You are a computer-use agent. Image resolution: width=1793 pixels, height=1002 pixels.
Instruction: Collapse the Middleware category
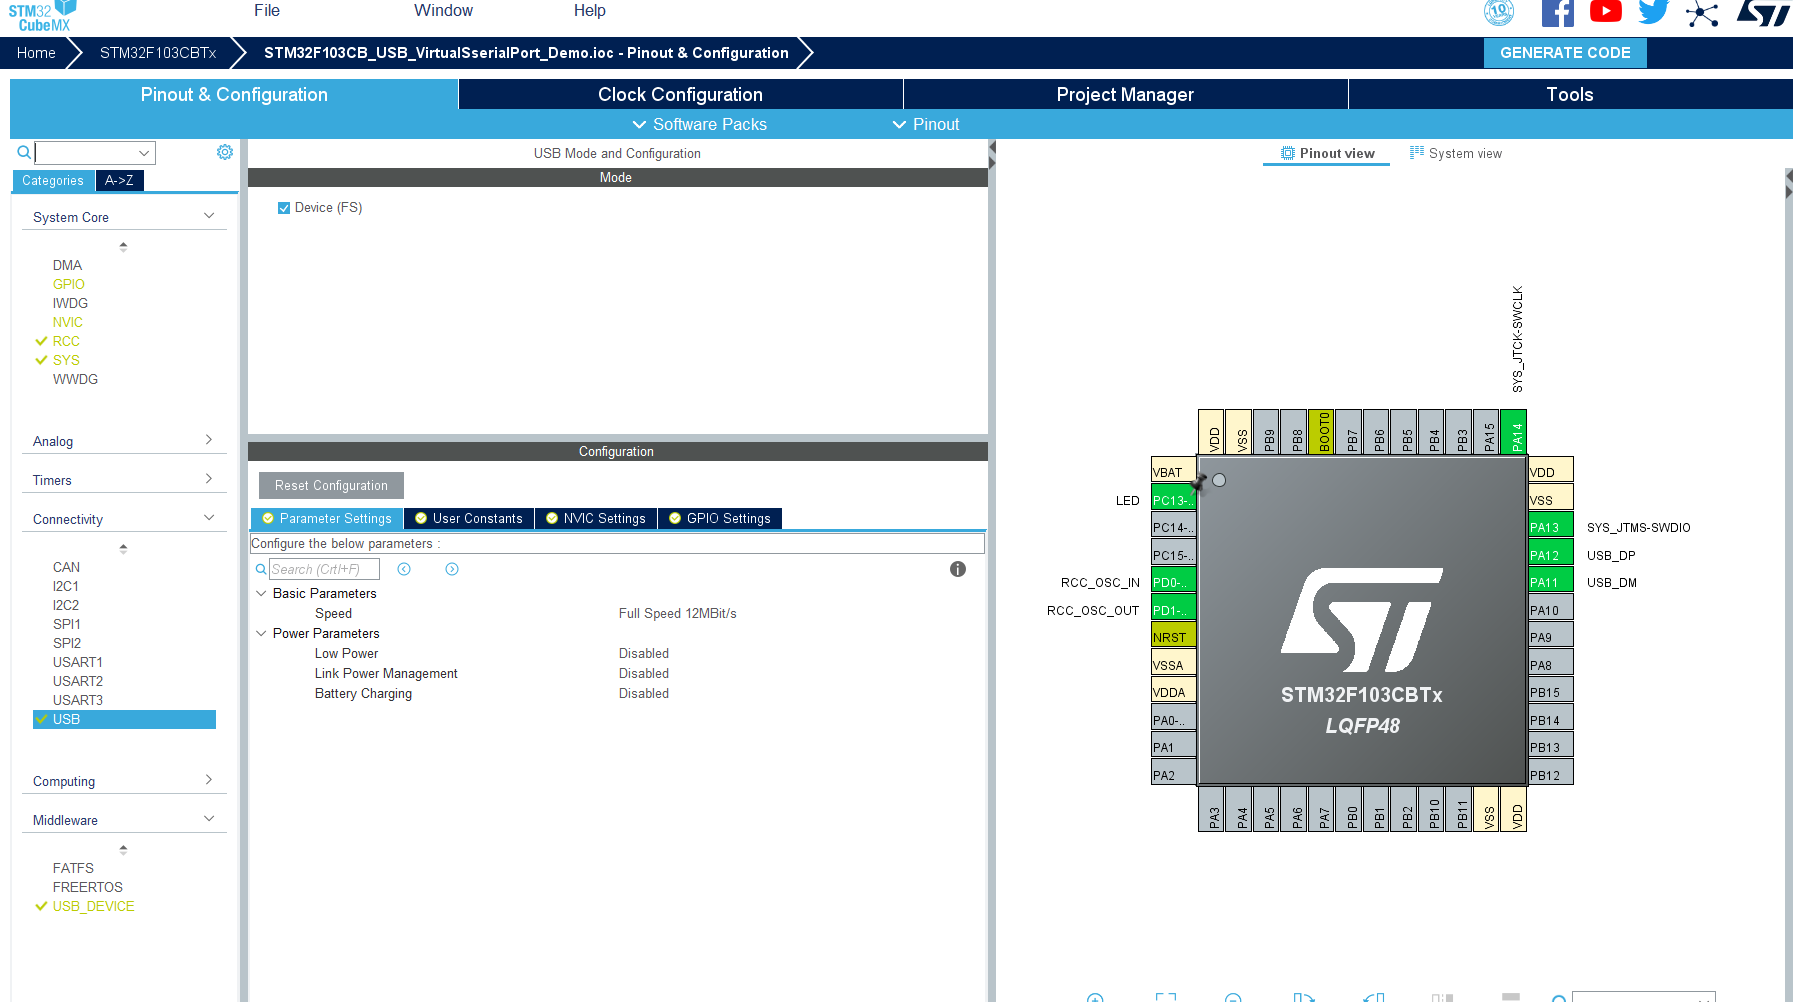tap(209, 819)
